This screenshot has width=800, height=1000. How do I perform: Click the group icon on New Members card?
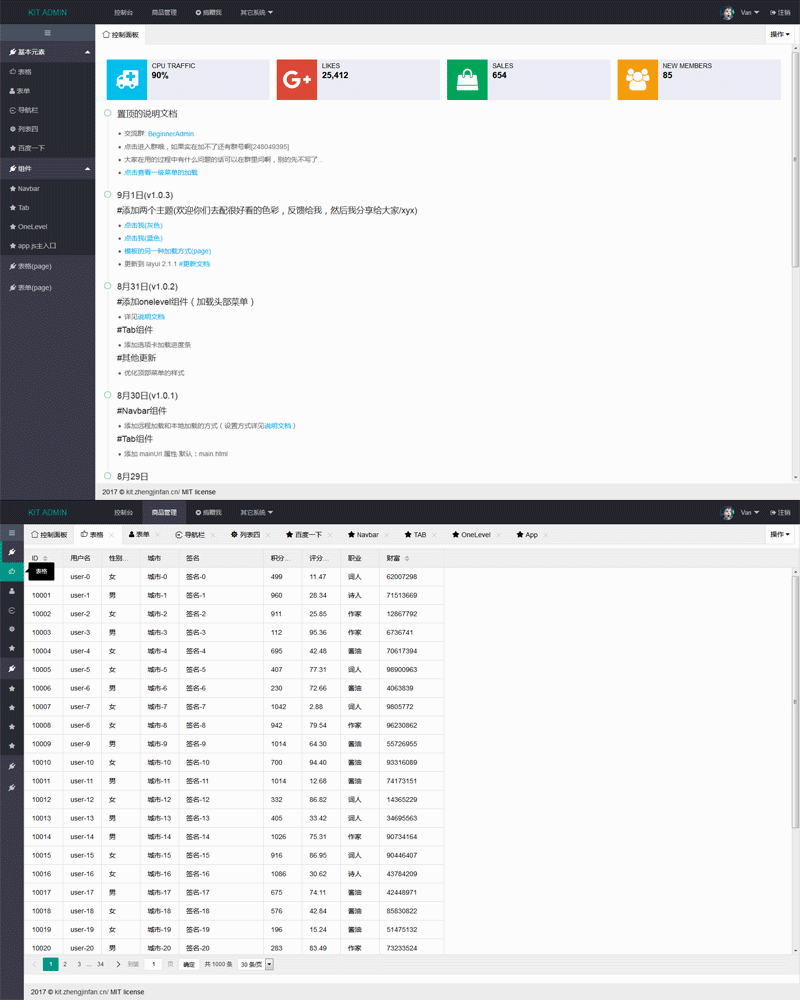(x=637, y=80)
